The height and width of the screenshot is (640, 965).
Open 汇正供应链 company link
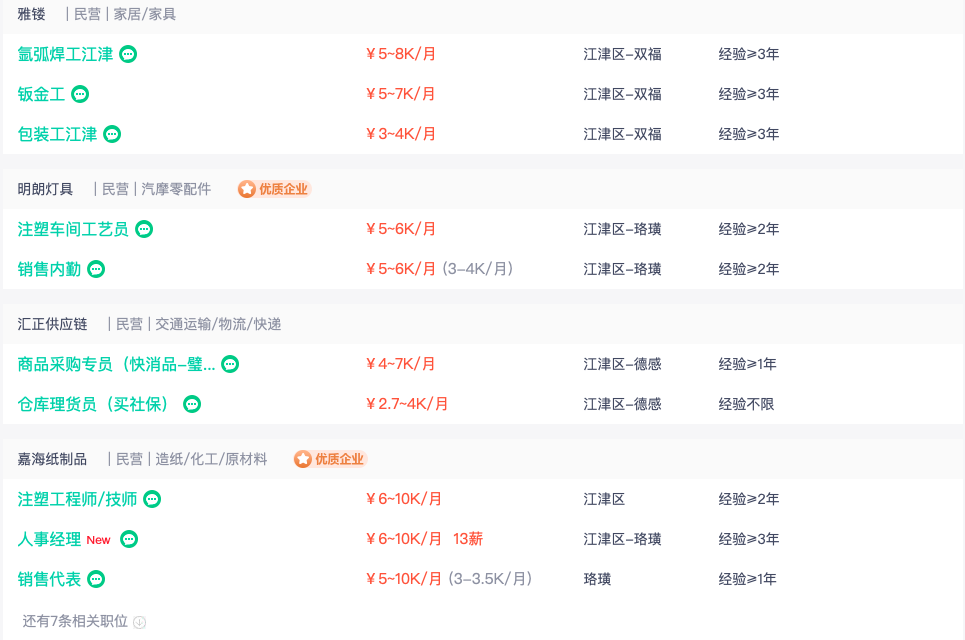coord(52,324)
